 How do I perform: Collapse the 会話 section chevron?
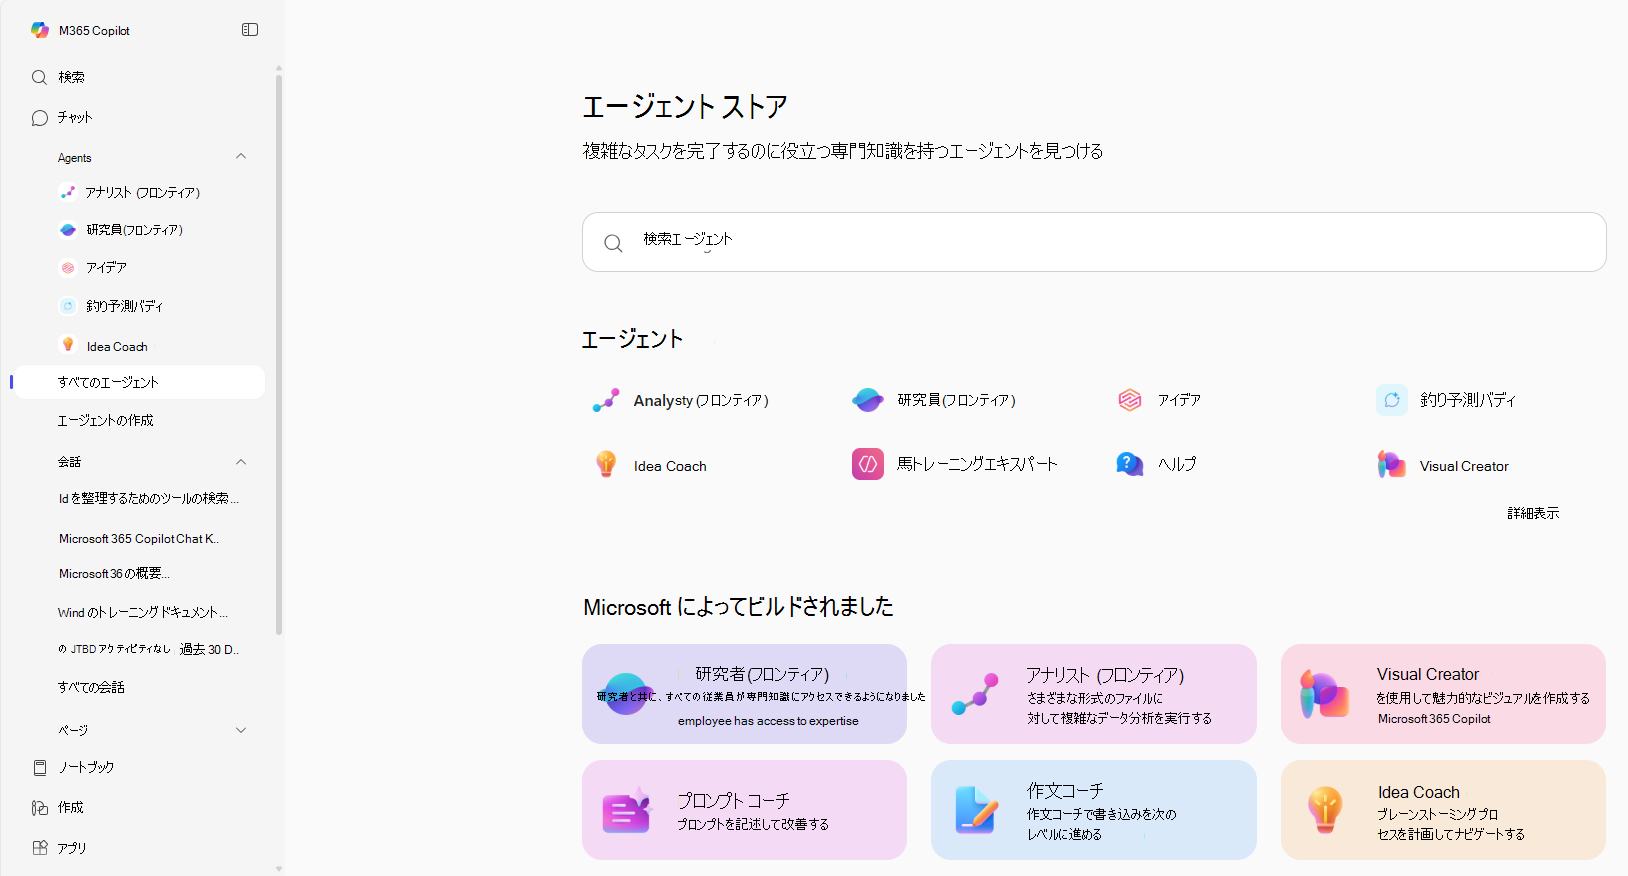(241, 462)
